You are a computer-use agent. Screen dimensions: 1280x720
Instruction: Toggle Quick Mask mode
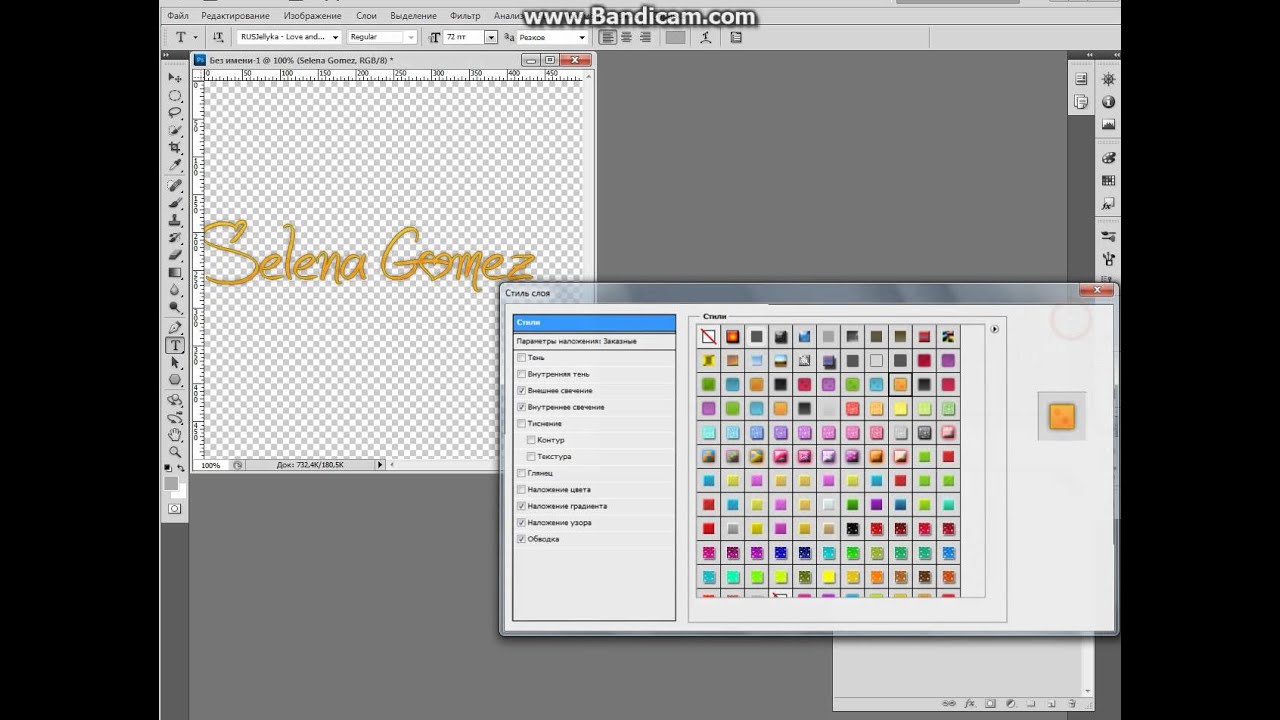(x=175, y=509)
